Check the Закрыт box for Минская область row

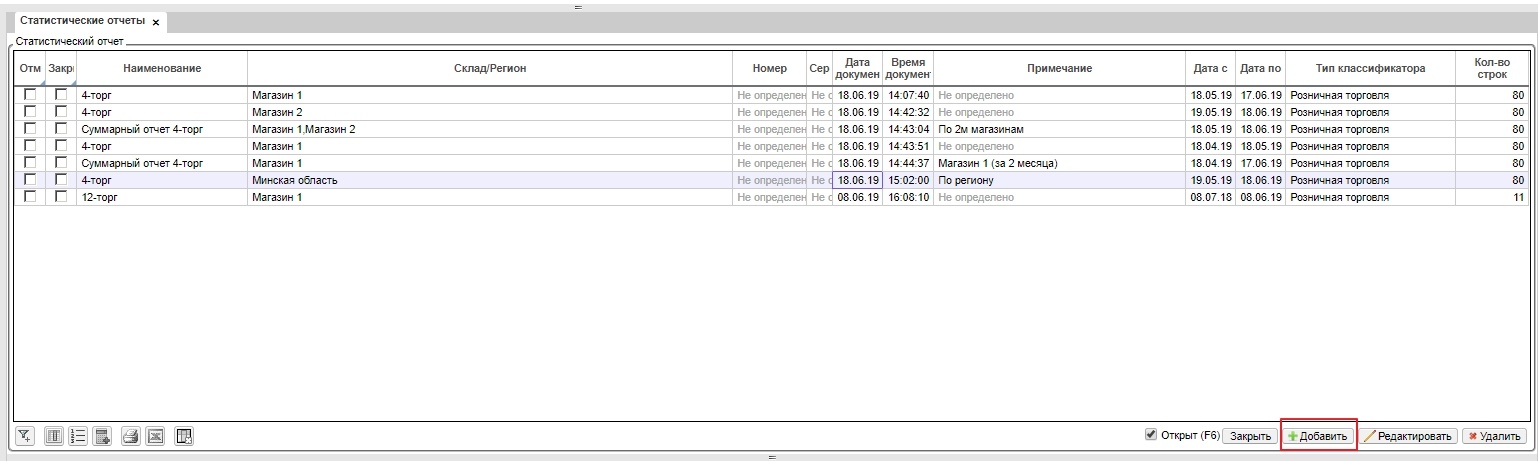61,180
